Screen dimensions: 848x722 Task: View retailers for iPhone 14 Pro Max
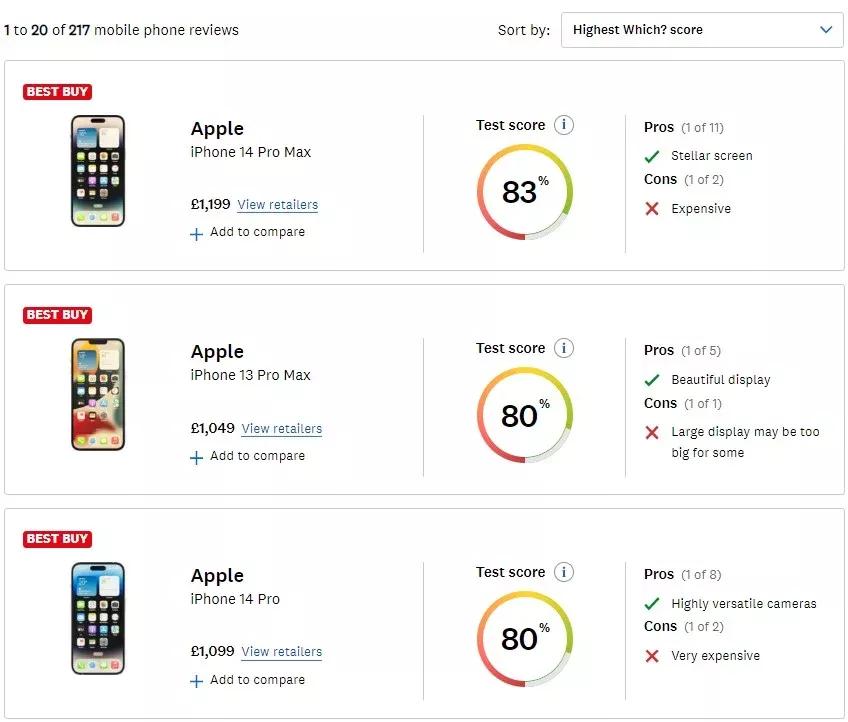point(277,205)
